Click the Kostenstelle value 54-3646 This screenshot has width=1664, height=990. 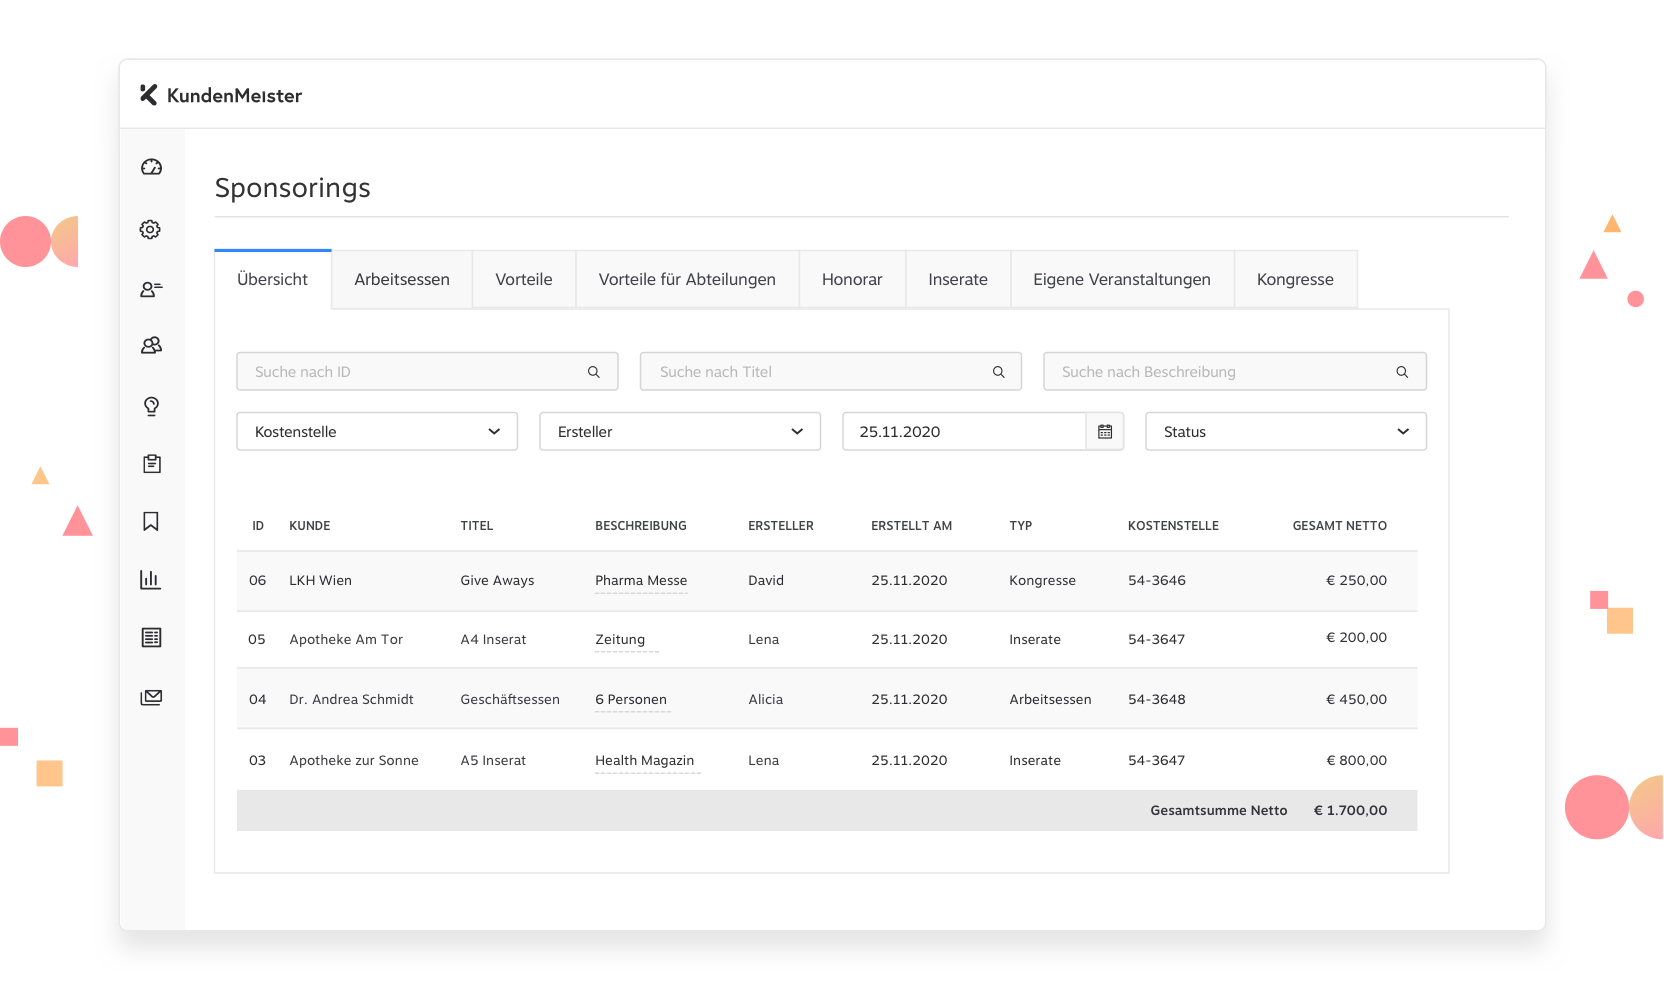click(1157, 581)
